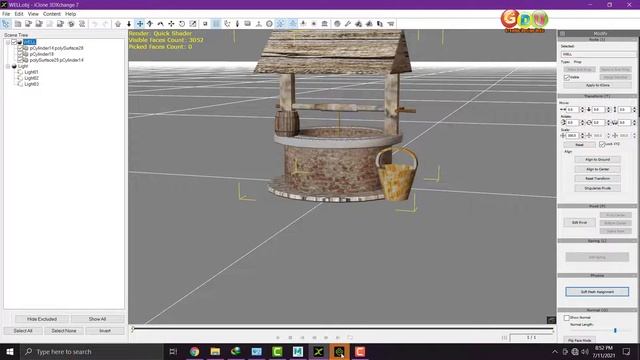Click the black down-arrow icon in toolbar
This screenshot has width=640, height=360.
[x=129, y=24]
